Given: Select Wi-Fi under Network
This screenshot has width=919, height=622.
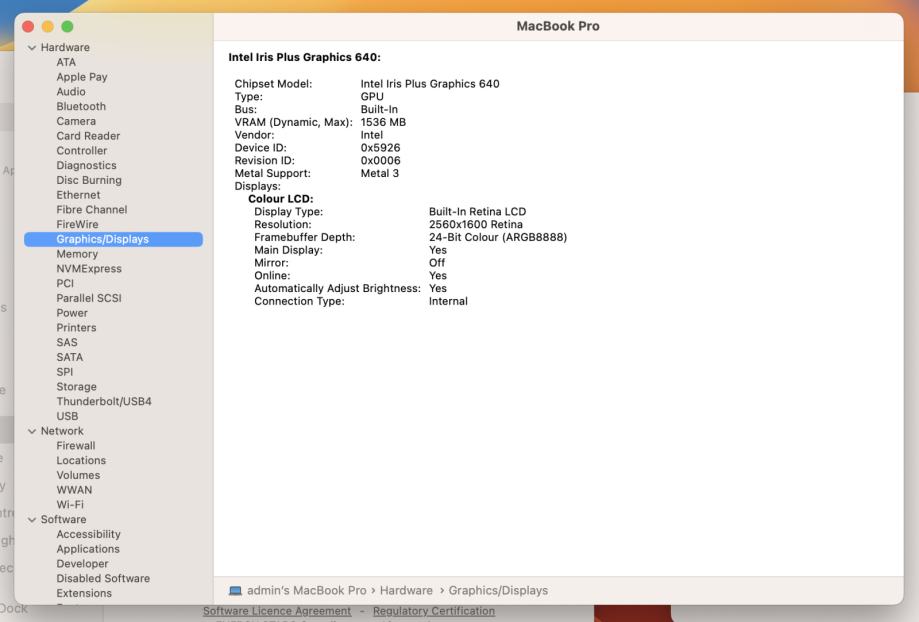Looking at the screenshot, I should click(x=70, y=504).
